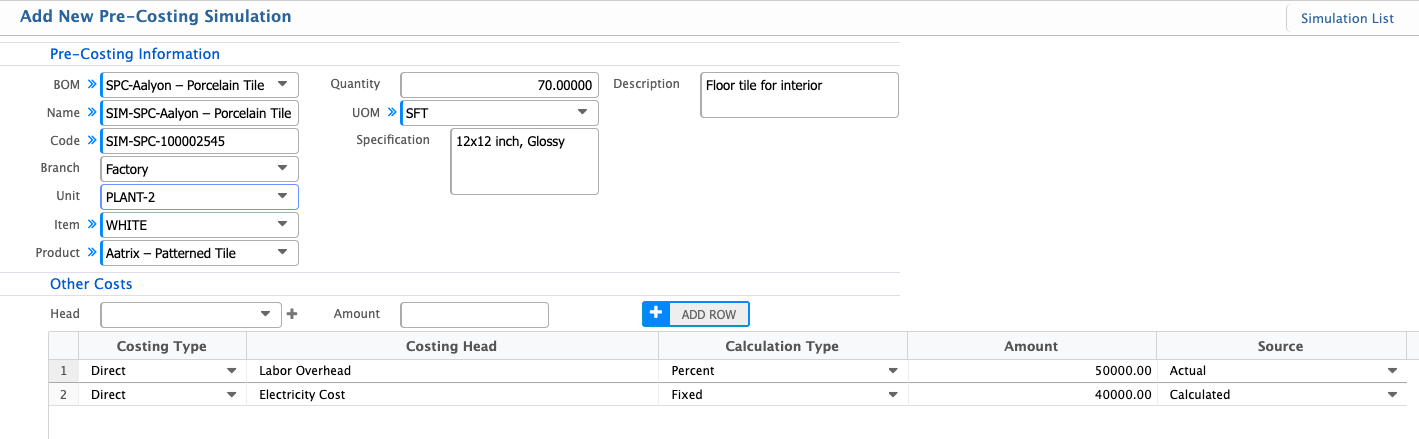Viewport: 1419px width, 439px height.
Task: Expand the Branch dropdown showing Factory
Action: [282, 169]
